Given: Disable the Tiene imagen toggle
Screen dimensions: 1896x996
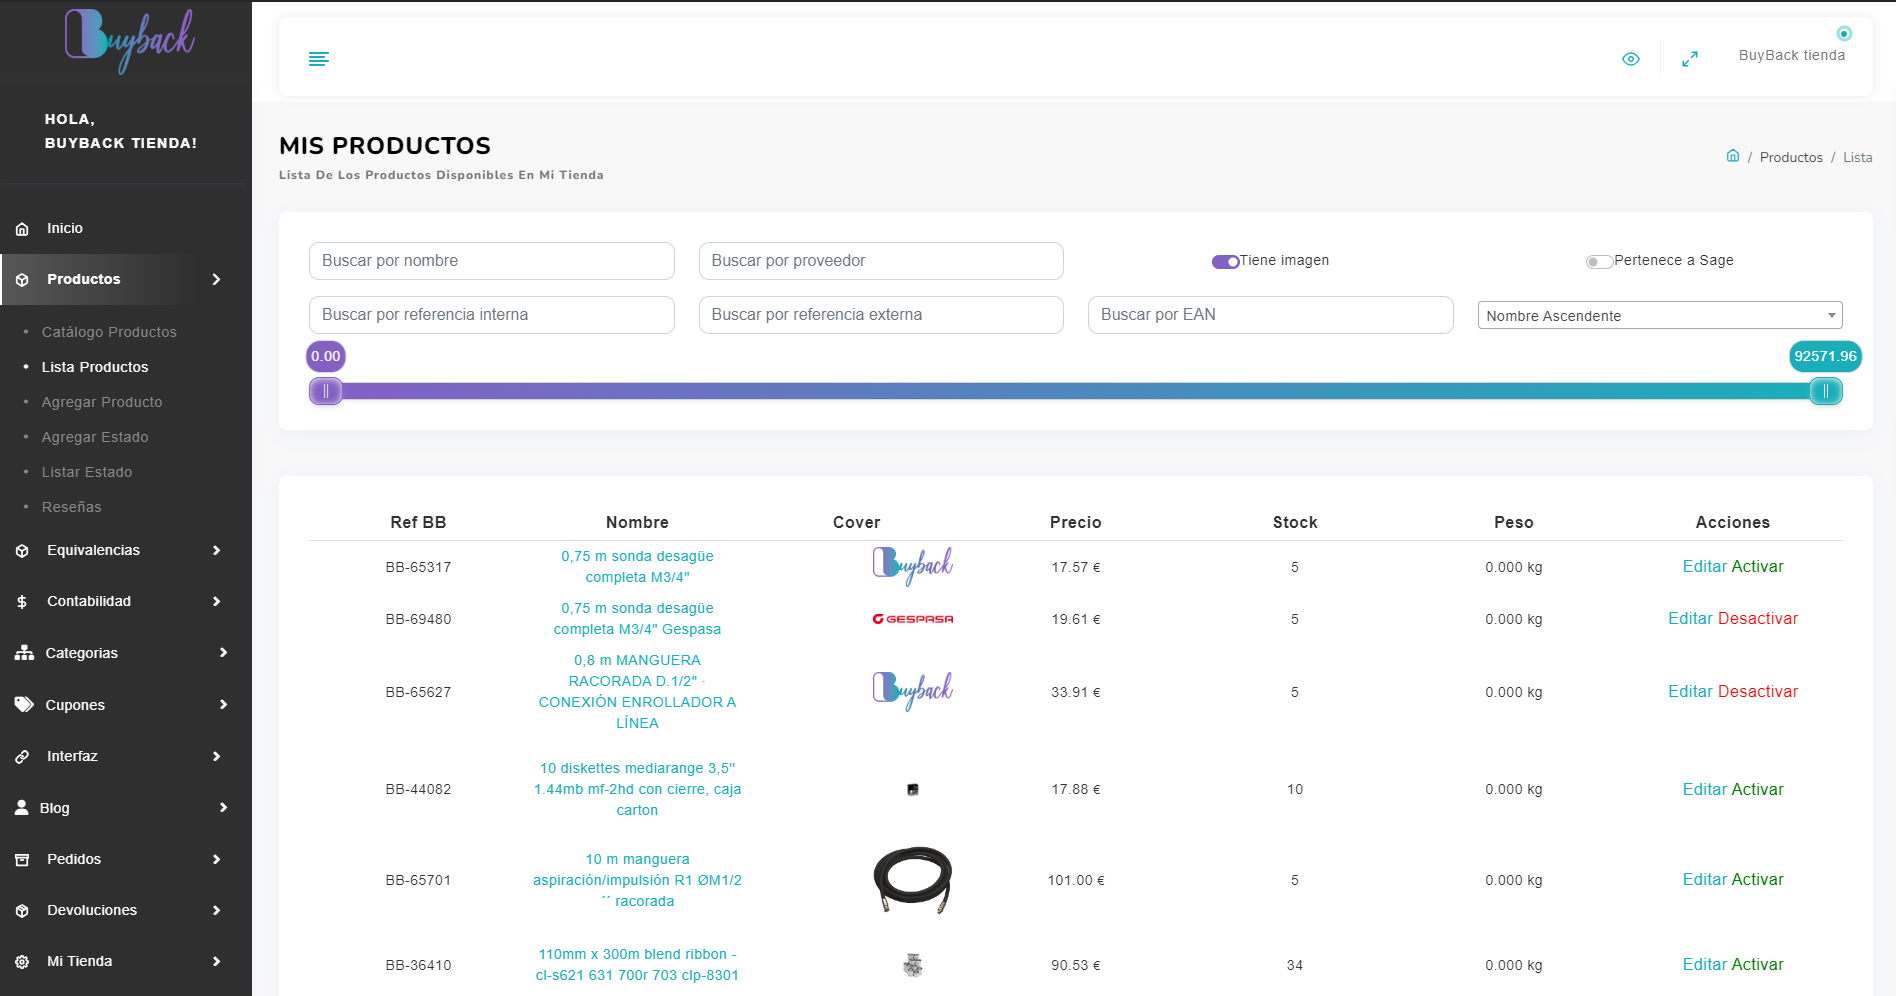Looking at the screenshot, I should pyautogui.click(x=1224, y=261).
